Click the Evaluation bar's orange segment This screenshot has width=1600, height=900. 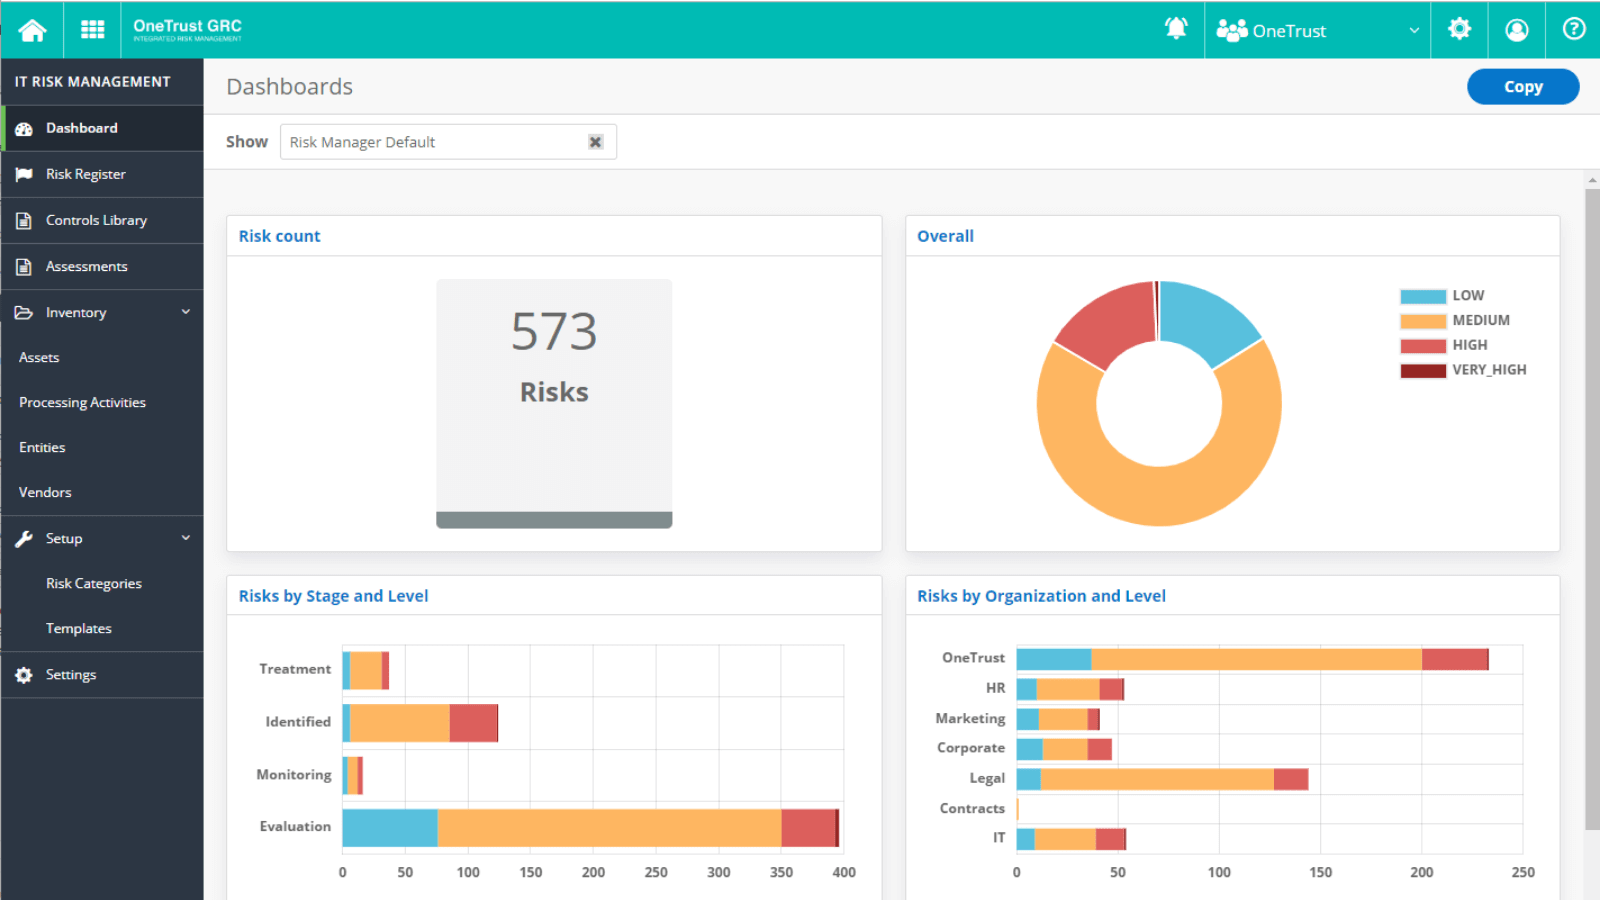(x=609, y=828)
